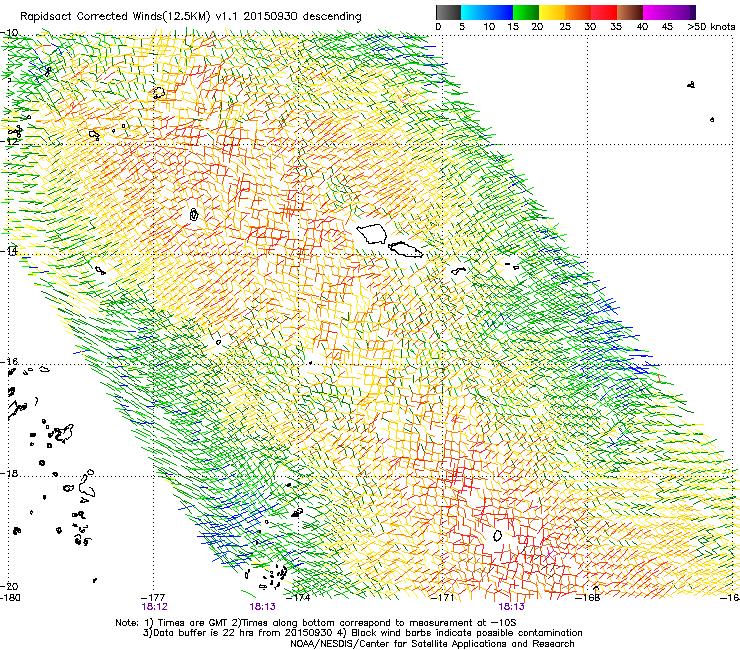This screenshot has width=740, height=650.
Task: Click the brown 35-40 knots legend segment
Action: 630,12
